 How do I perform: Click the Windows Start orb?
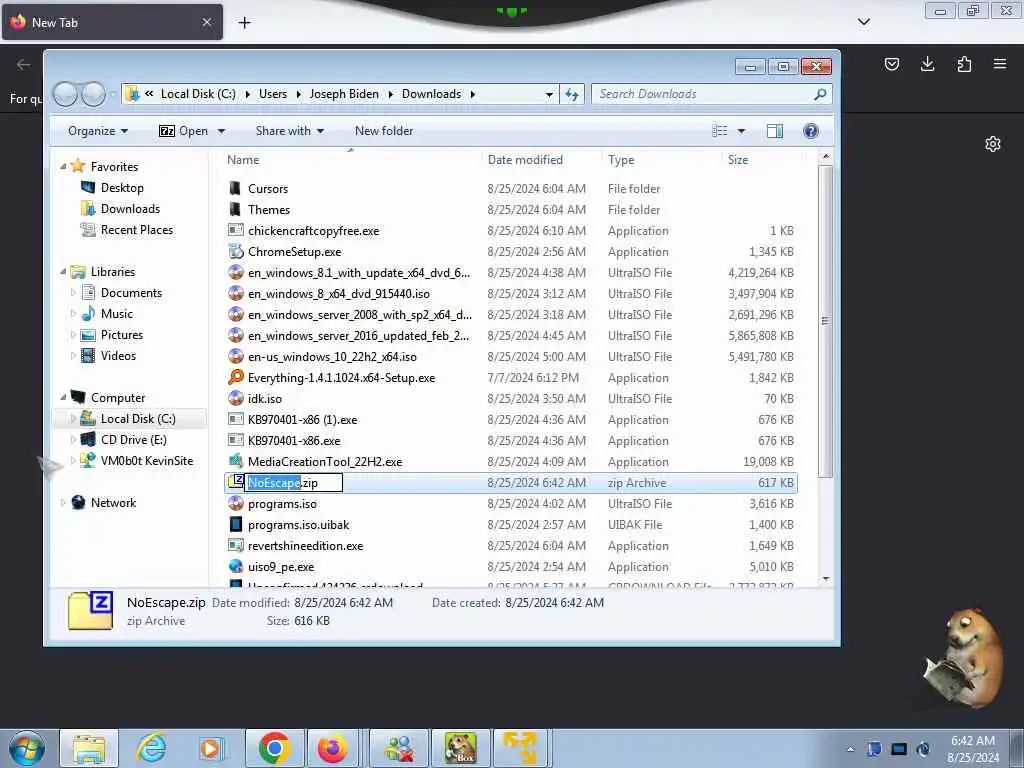(x=27, y=748)
